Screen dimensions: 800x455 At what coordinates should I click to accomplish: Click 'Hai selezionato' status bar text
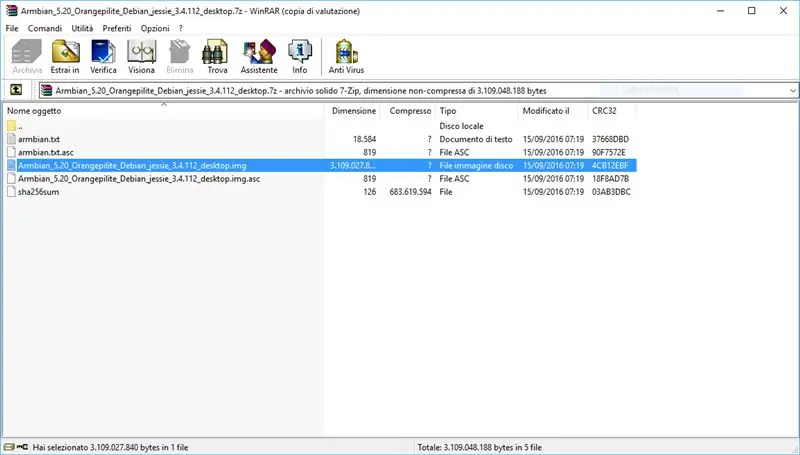point(110,447)
